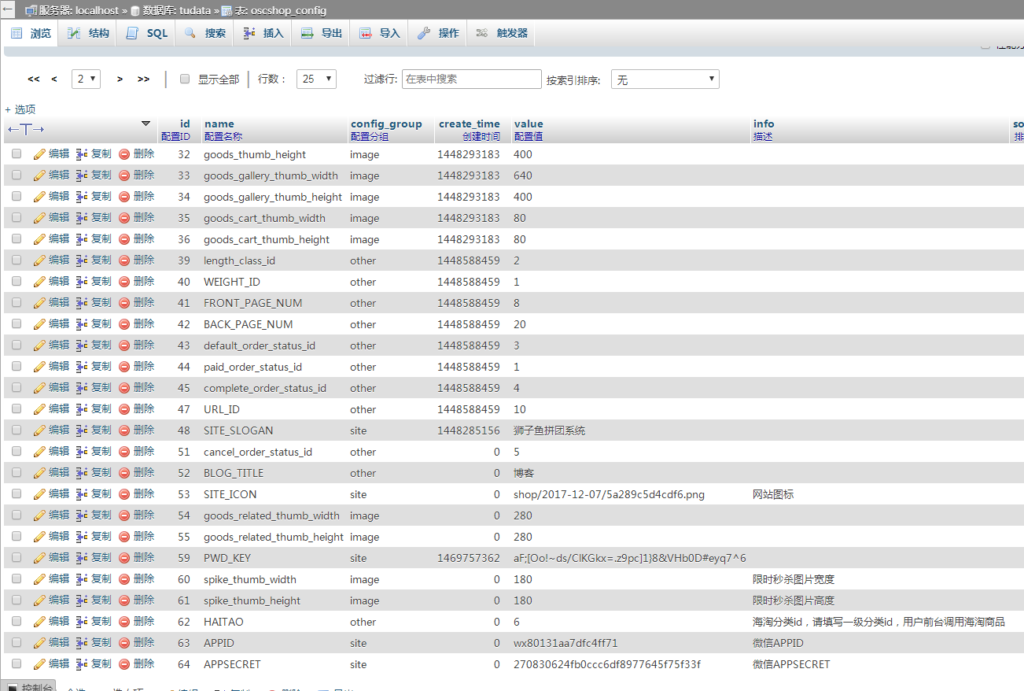1024x691 pixels.
Task: Open the 行数 row count dropdown
Action: click(316, 79)
